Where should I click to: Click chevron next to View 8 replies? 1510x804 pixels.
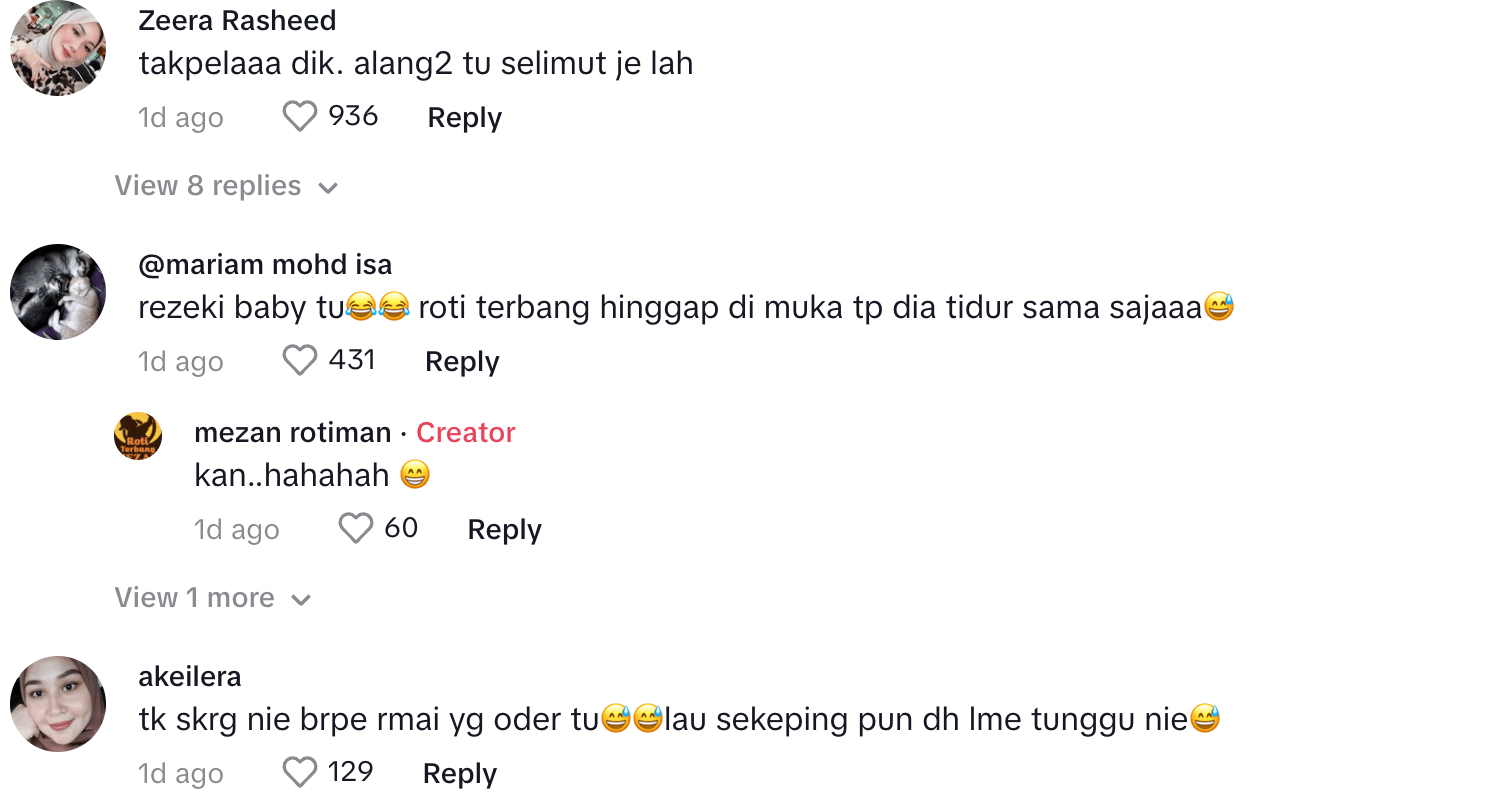[x=328, y=188]
